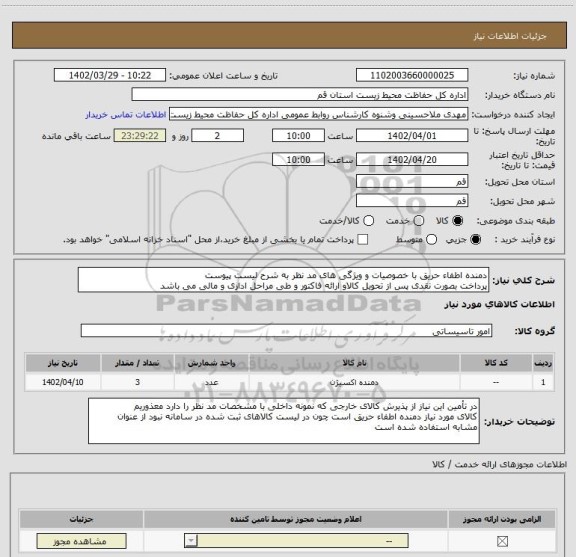Click the واحد شمارش column header
Screen dimensions: 576x557
pos(212,363)
